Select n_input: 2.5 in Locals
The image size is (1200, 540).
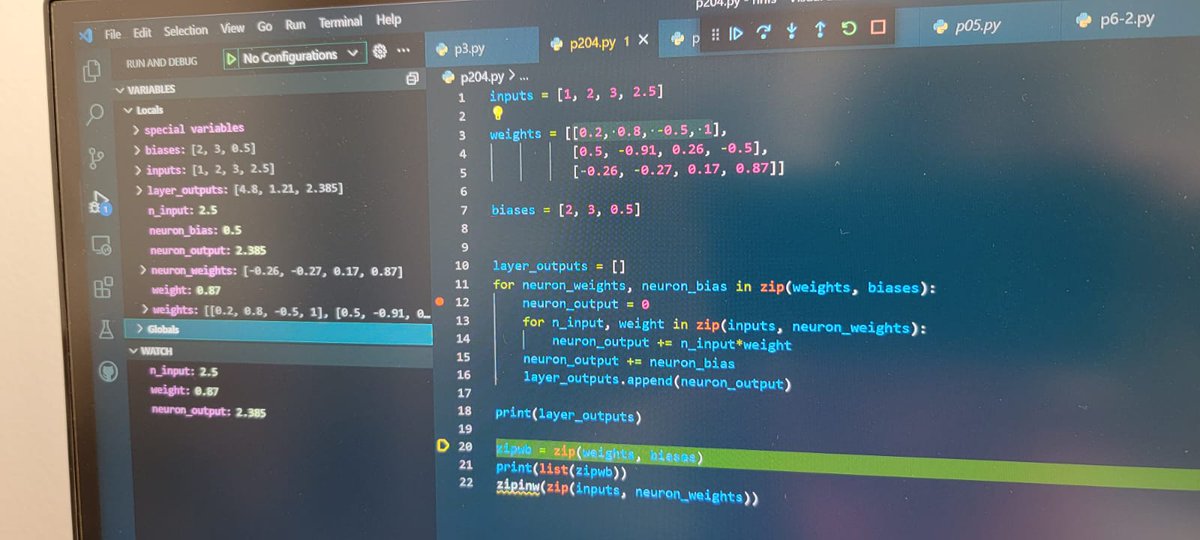(x=181, y=211)
